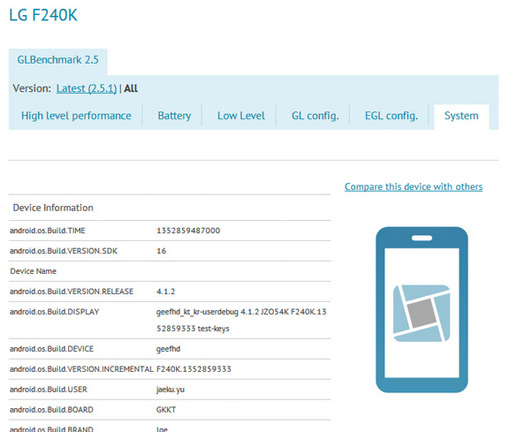Select the geefhd_kt_kr-userdebug display value
Viewport: 525px width, 432px height.
coord(241,320)
